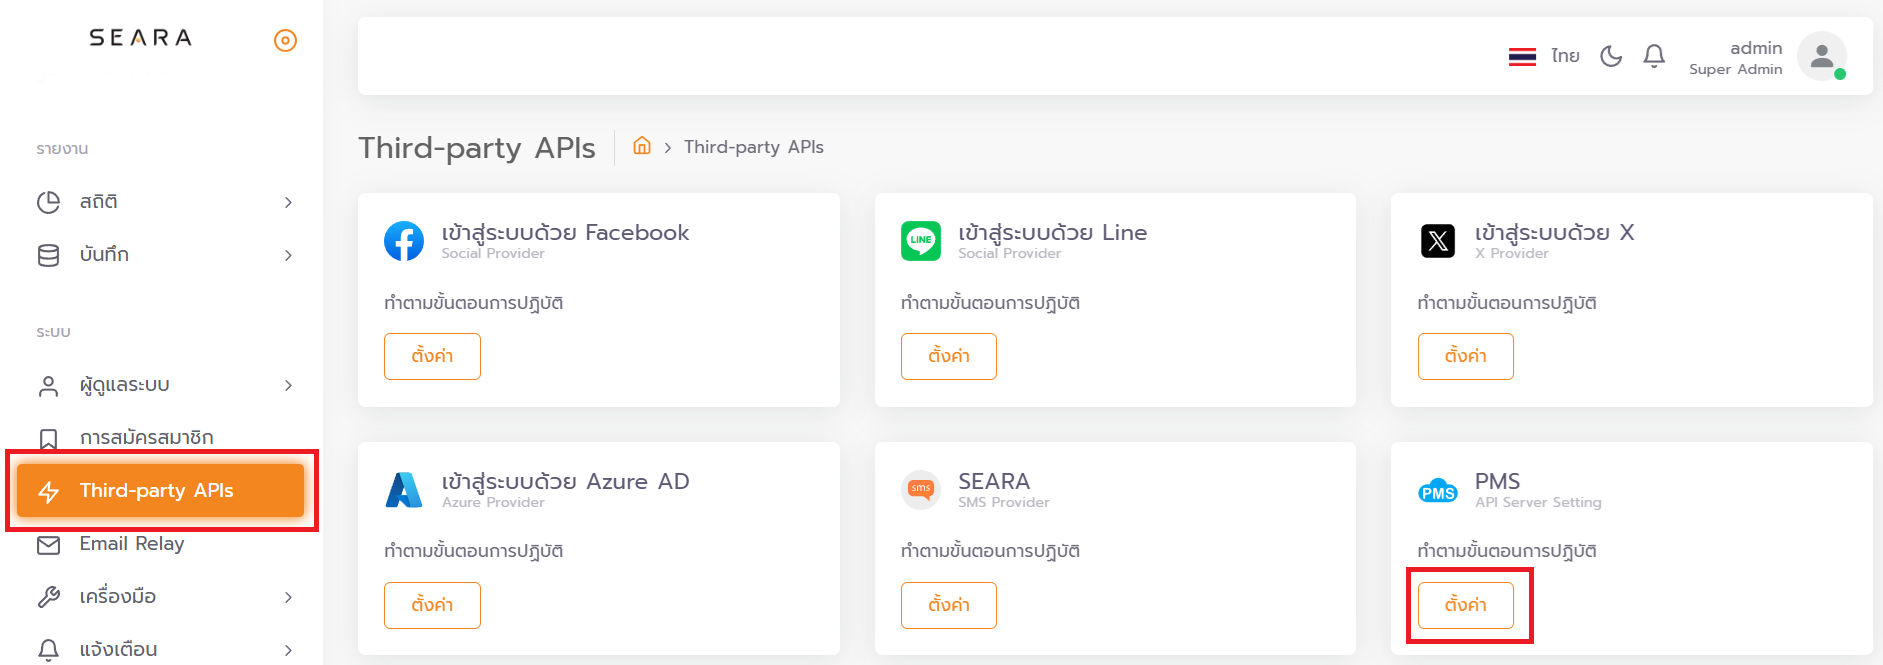Click the SEARA logo in sidebar
Image resolution: width=1883 pixels, height=665 pixels.
pyautogui.click(x=140, y=38)
